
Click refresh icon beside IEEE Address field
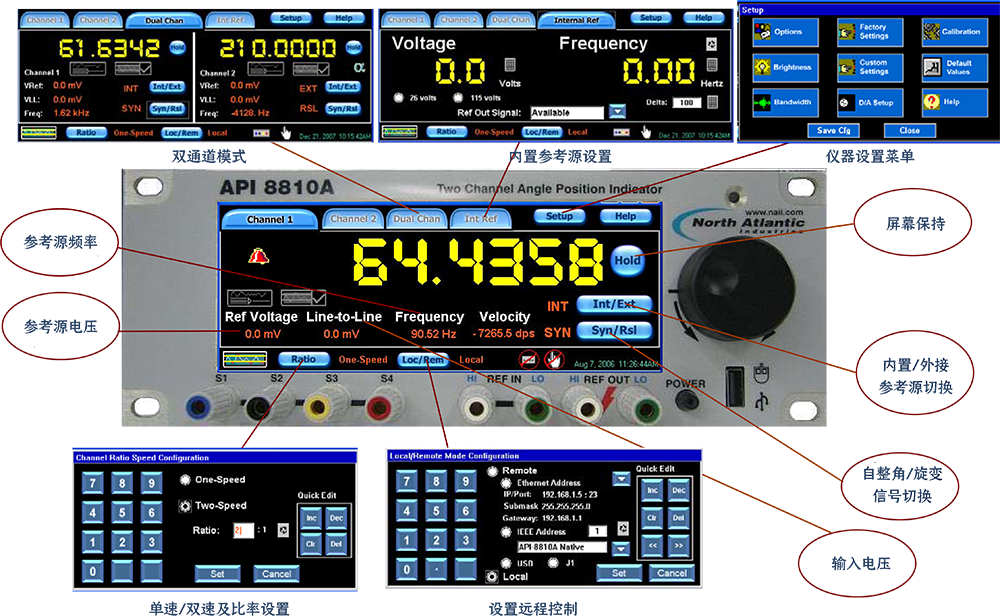(623, 529)
